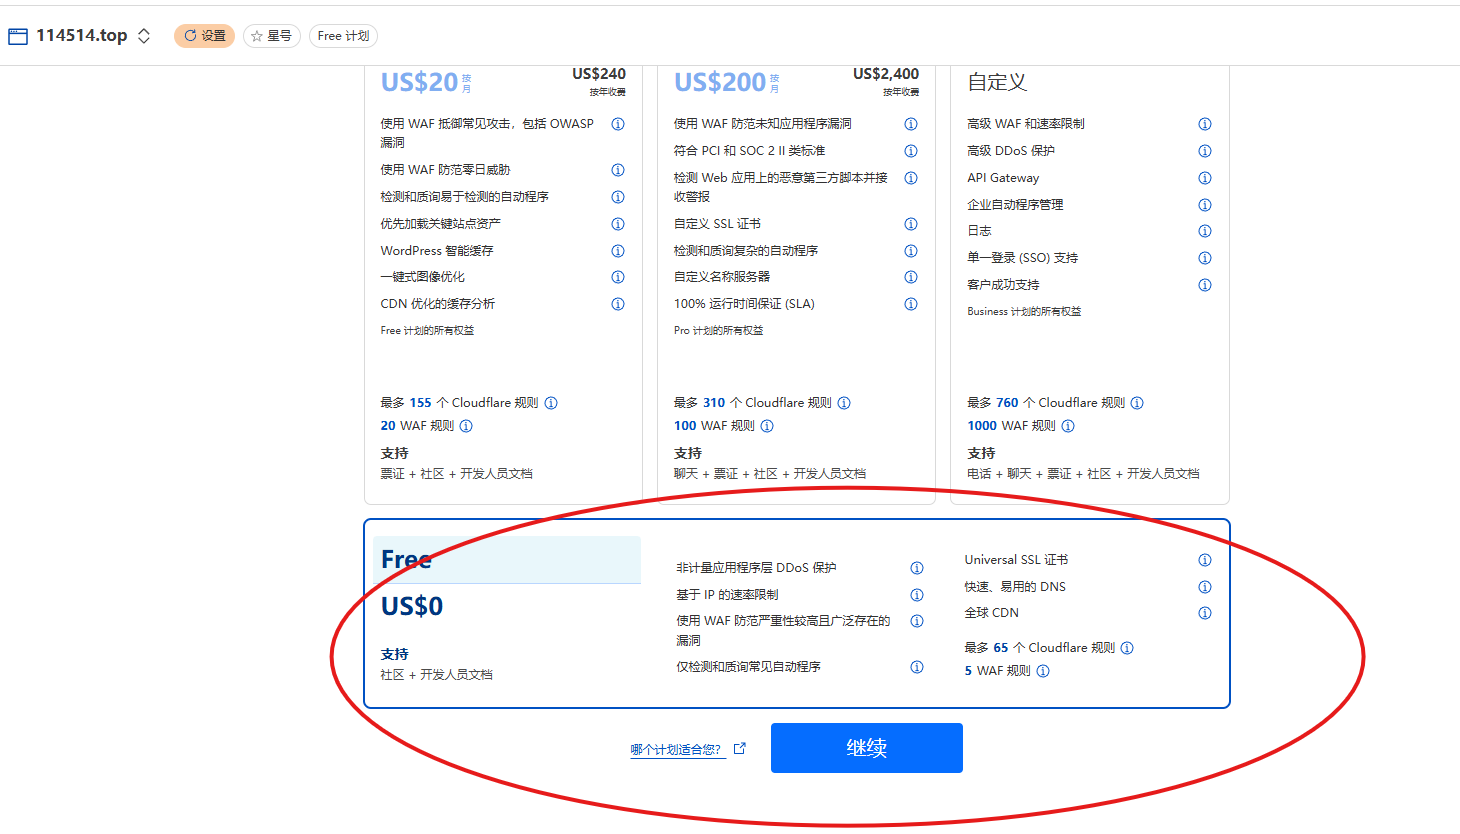
Task: Click 电话 + 聊天 + 票证 + 社区 + 开发人员文档
Action: 1083,474
